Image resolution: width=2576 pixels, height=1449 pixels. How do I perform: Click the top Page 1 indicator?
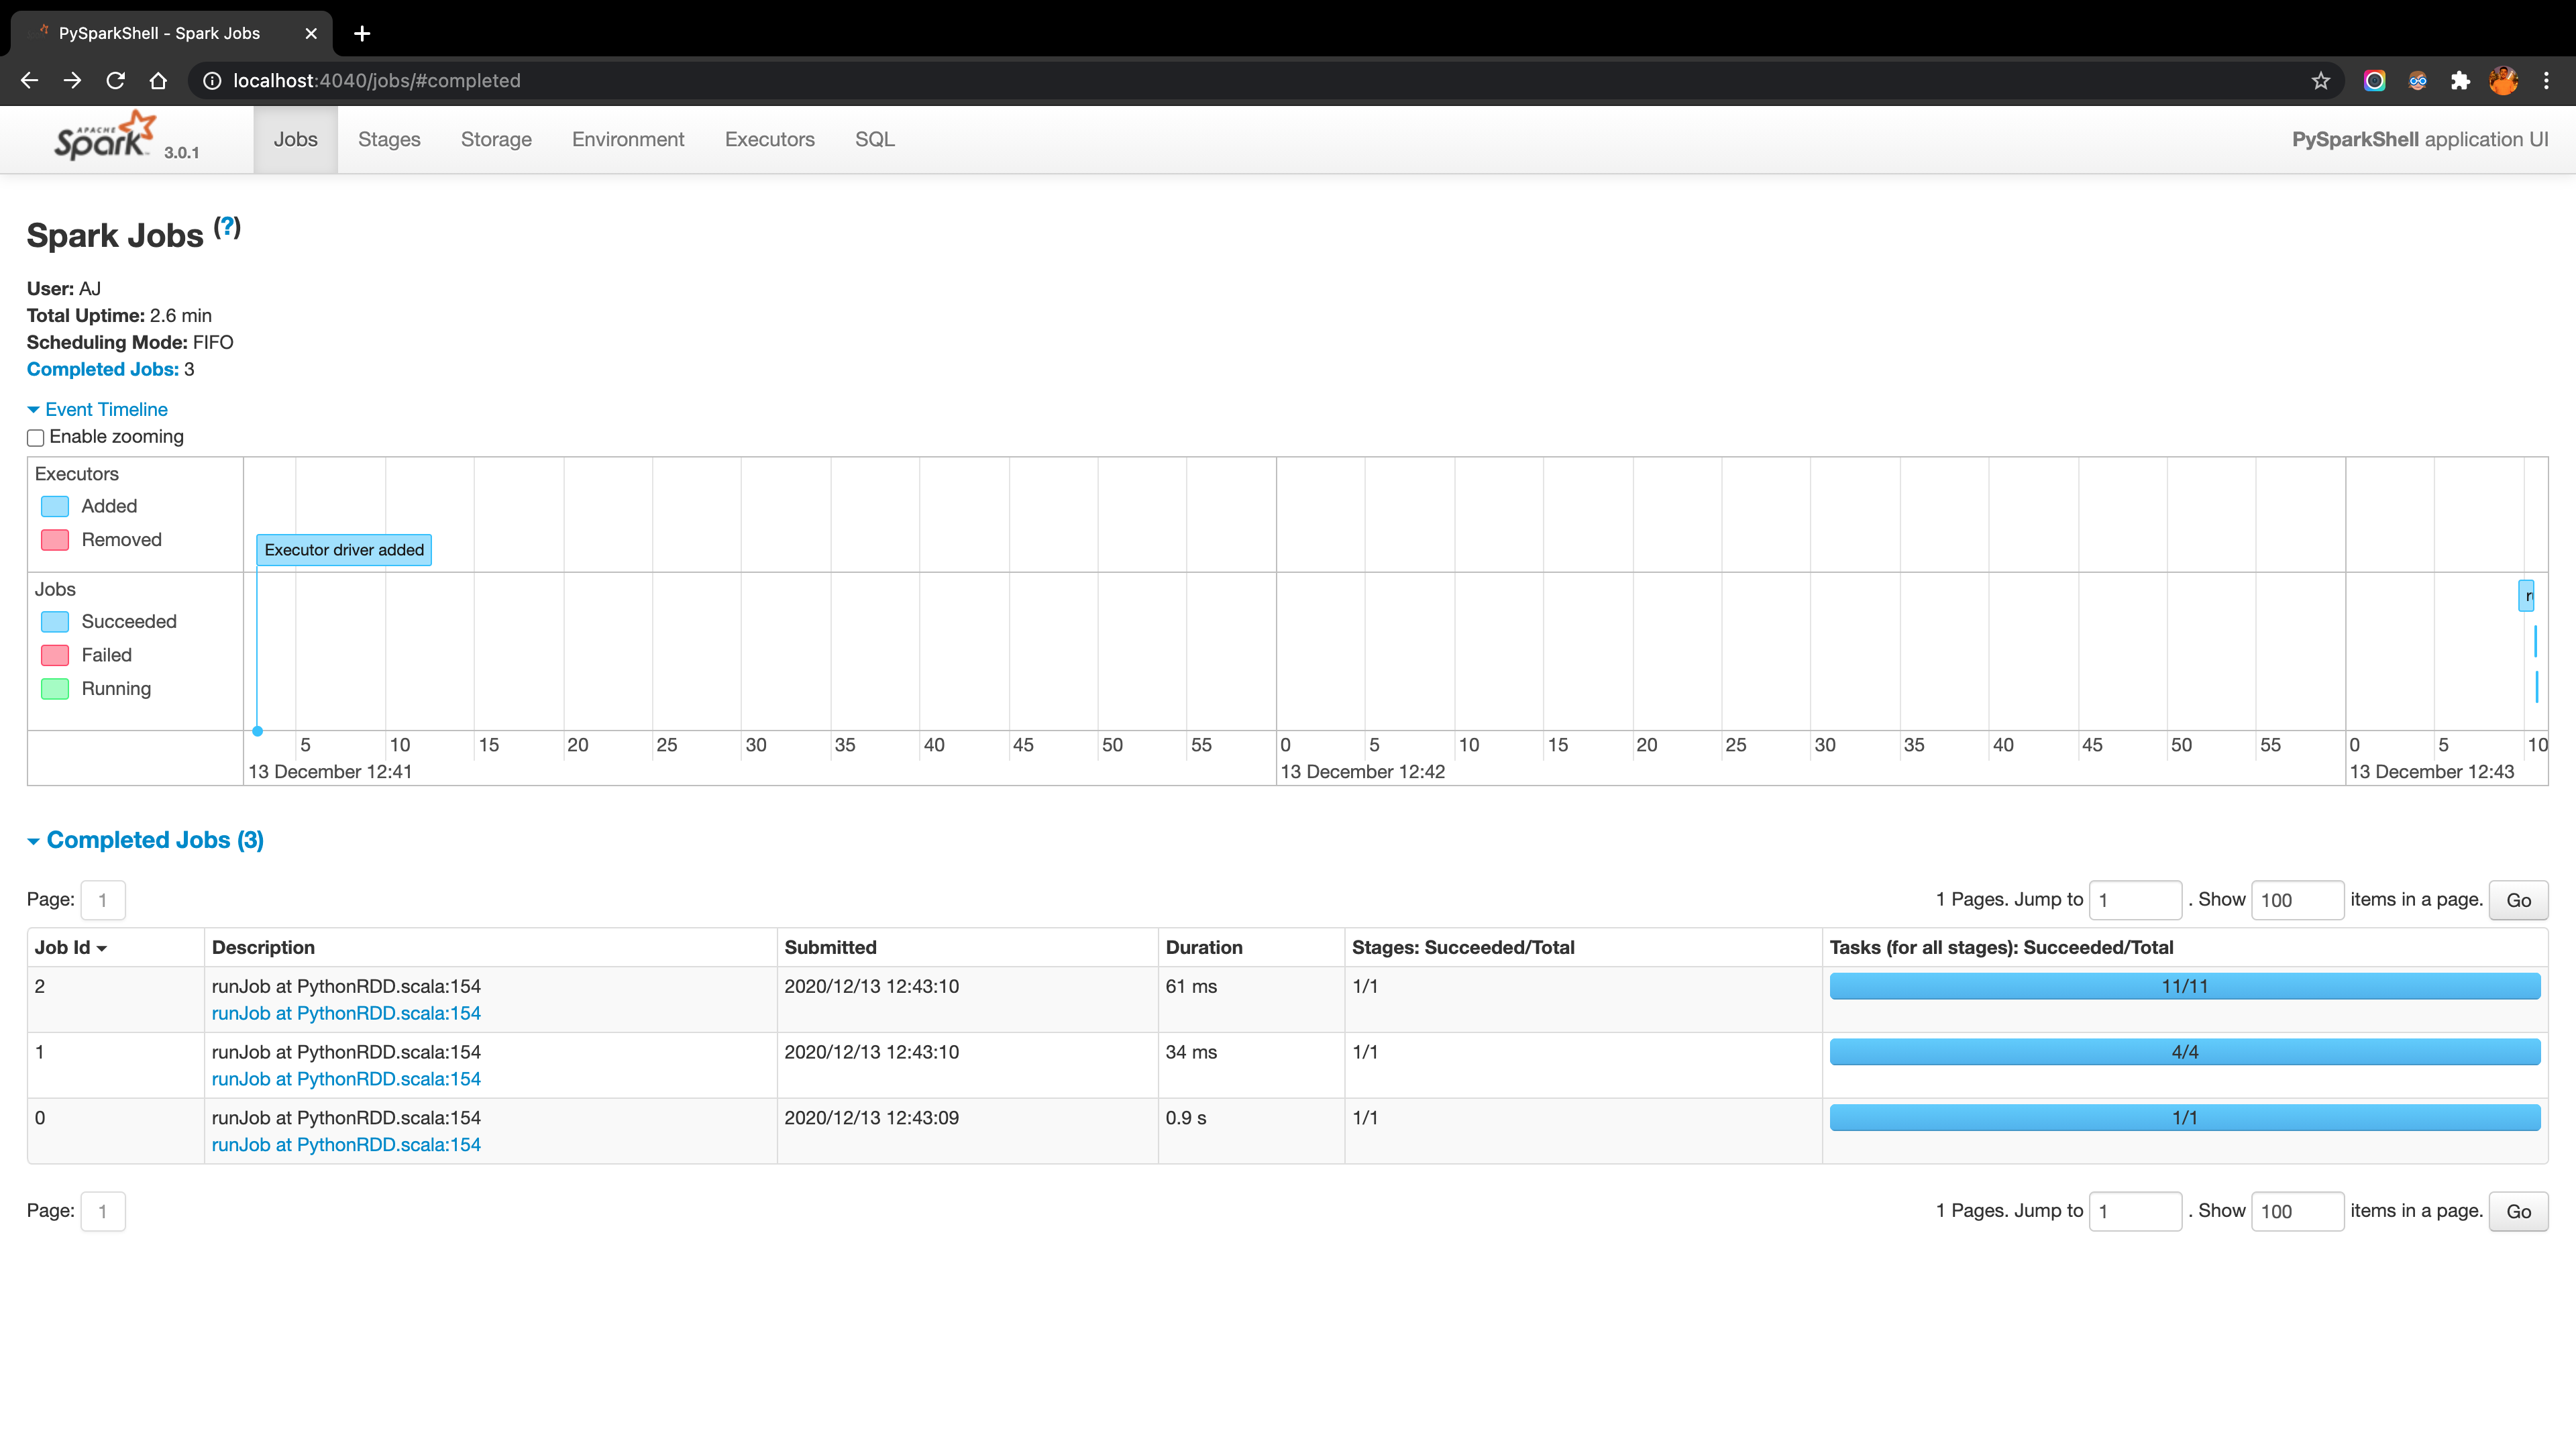click(x=103, y=900)
